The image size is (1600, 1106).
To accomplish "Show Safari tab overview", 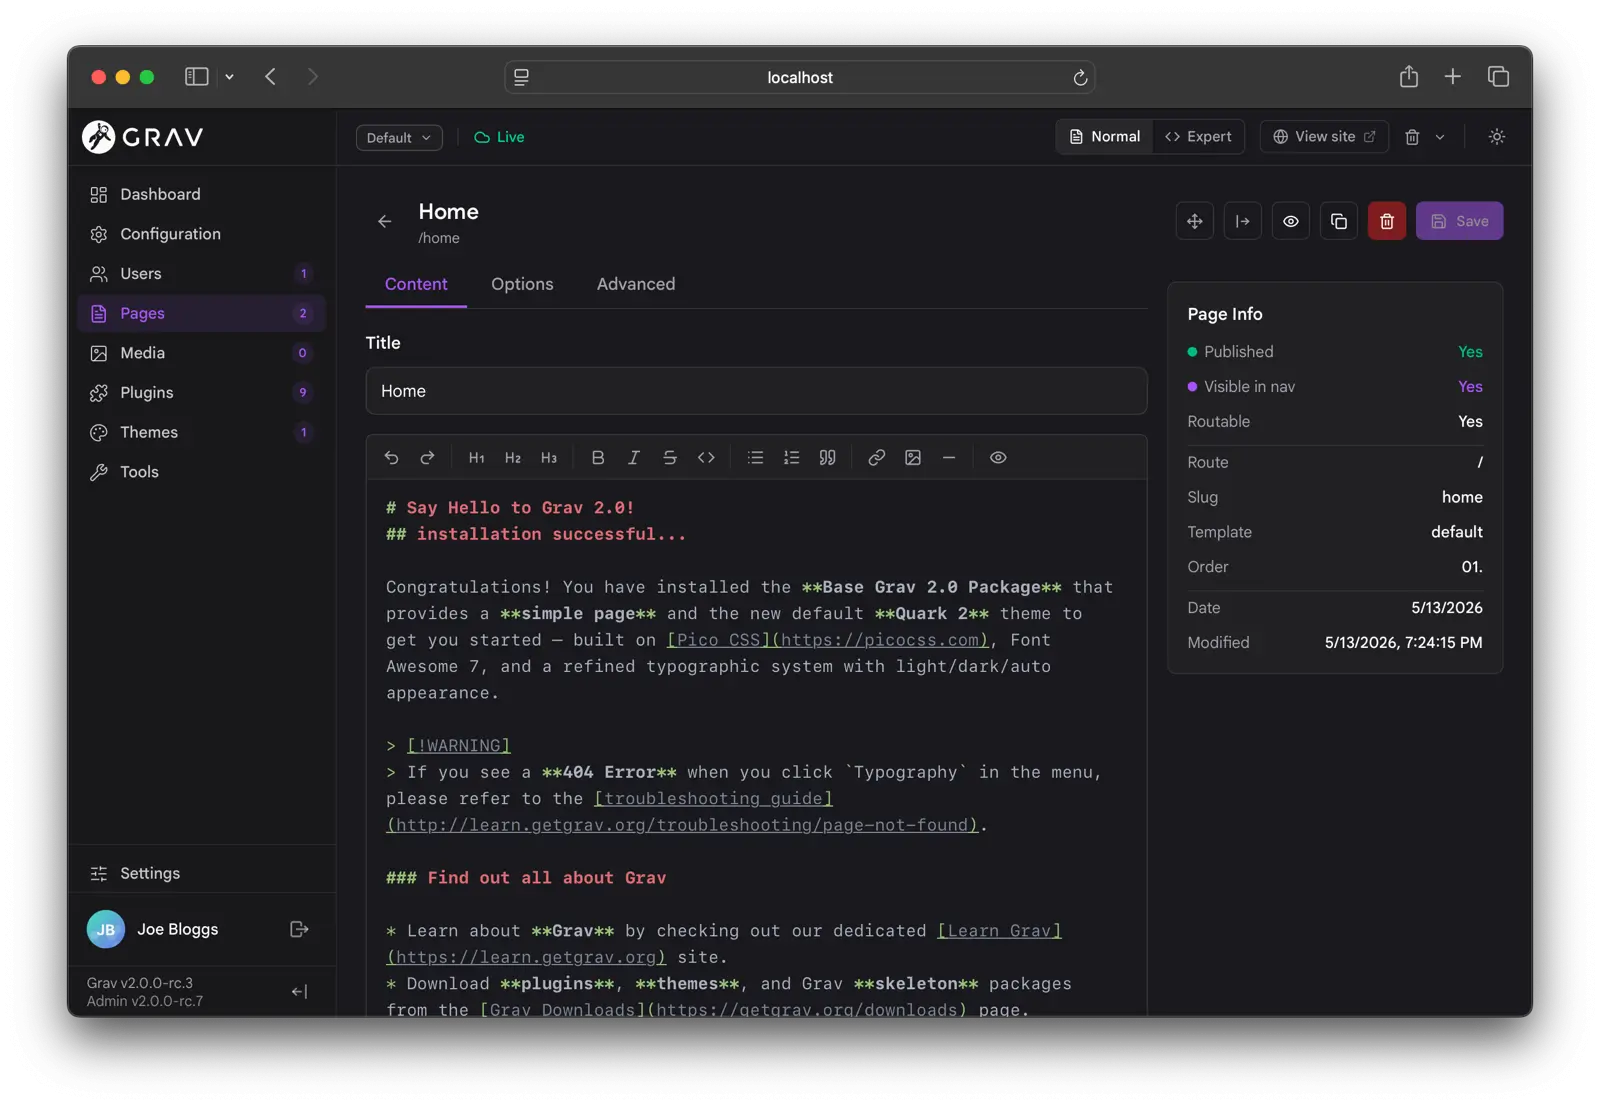I will 1498,77.
